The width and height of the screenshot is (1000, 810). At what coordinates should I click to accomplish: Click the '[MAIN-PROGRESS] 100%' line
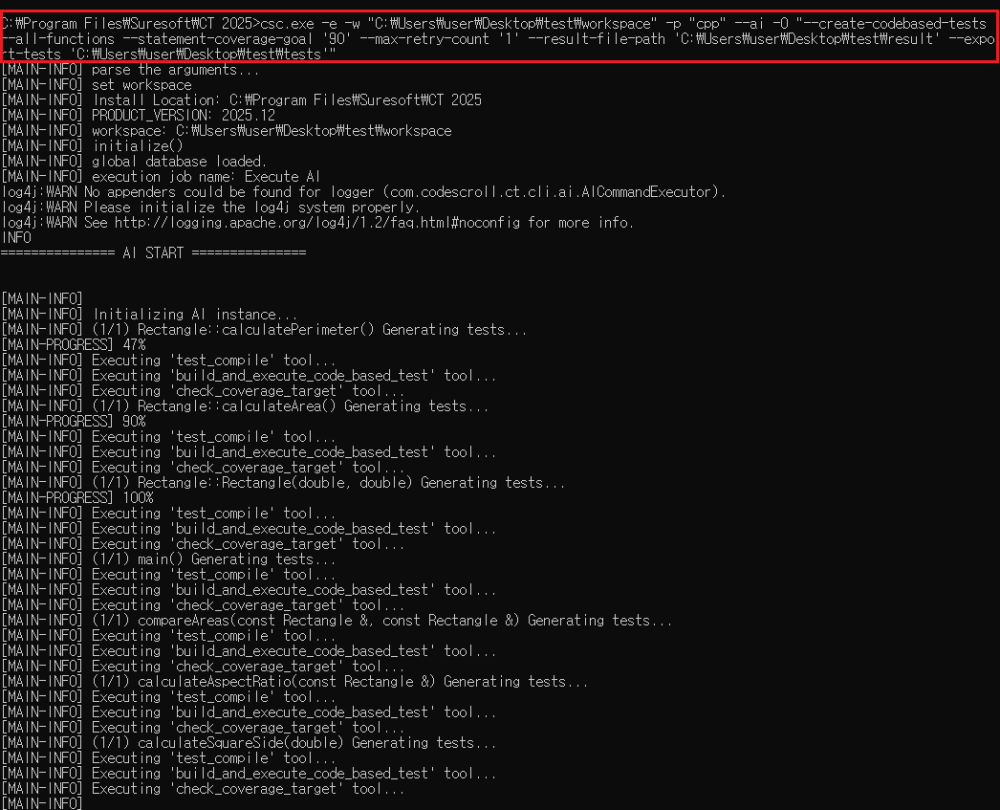(x=77, y=499)
